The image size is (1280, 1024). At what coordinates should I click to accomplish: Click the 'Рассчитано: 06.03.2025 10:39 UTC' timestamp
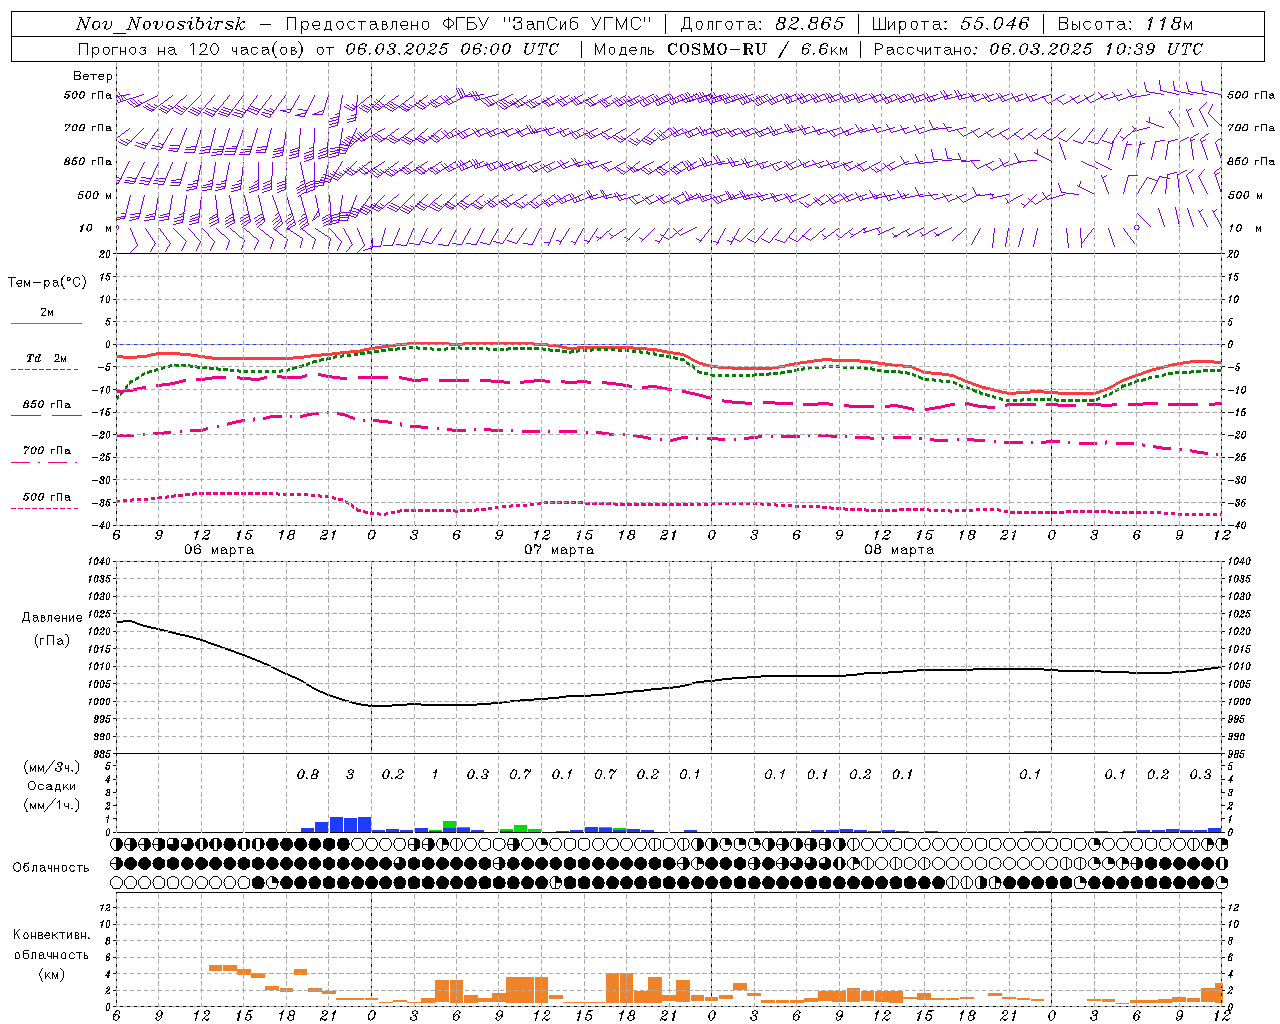click(x=1038, y=48)
